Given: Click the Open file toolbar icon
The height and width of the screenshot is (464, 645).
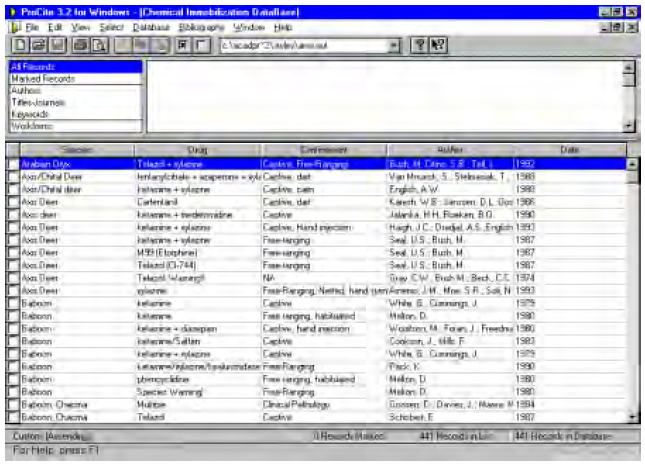Looking at the screenshot, I should pyautogui.click(x=38, y=45).
